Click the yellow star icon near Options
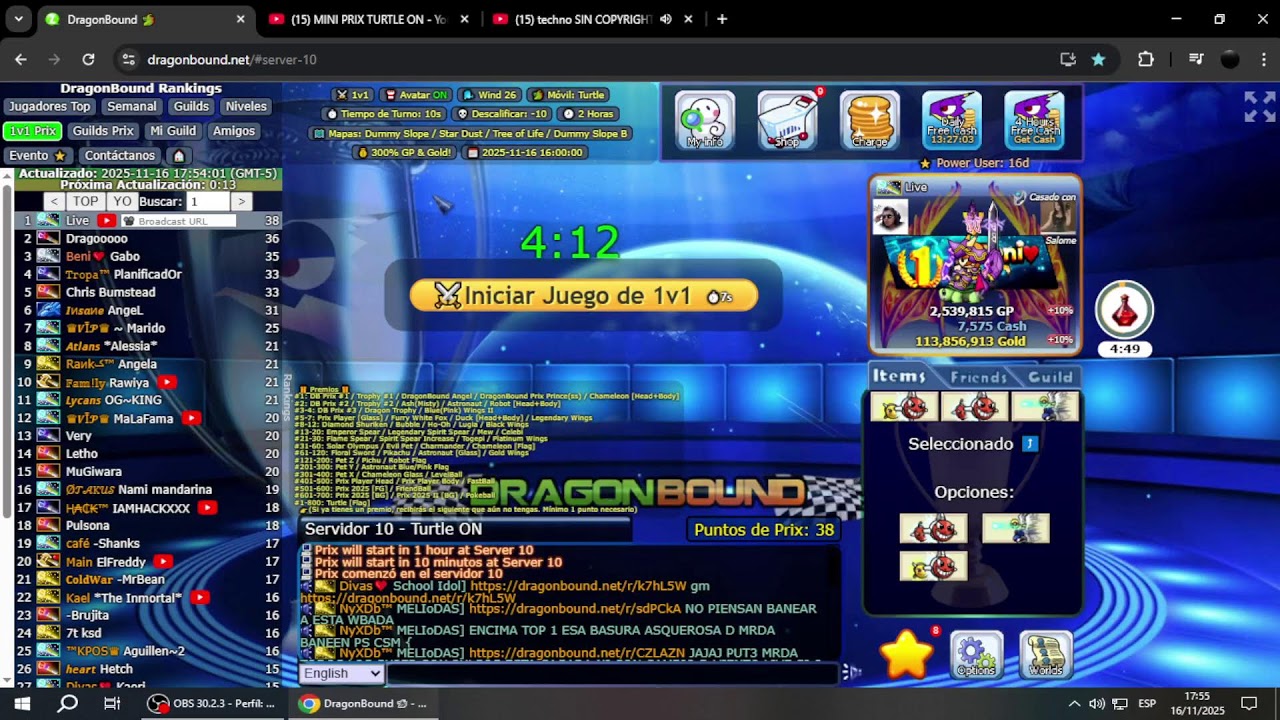The height and width of the screenshot is (720, 1280). pos(906,656)
